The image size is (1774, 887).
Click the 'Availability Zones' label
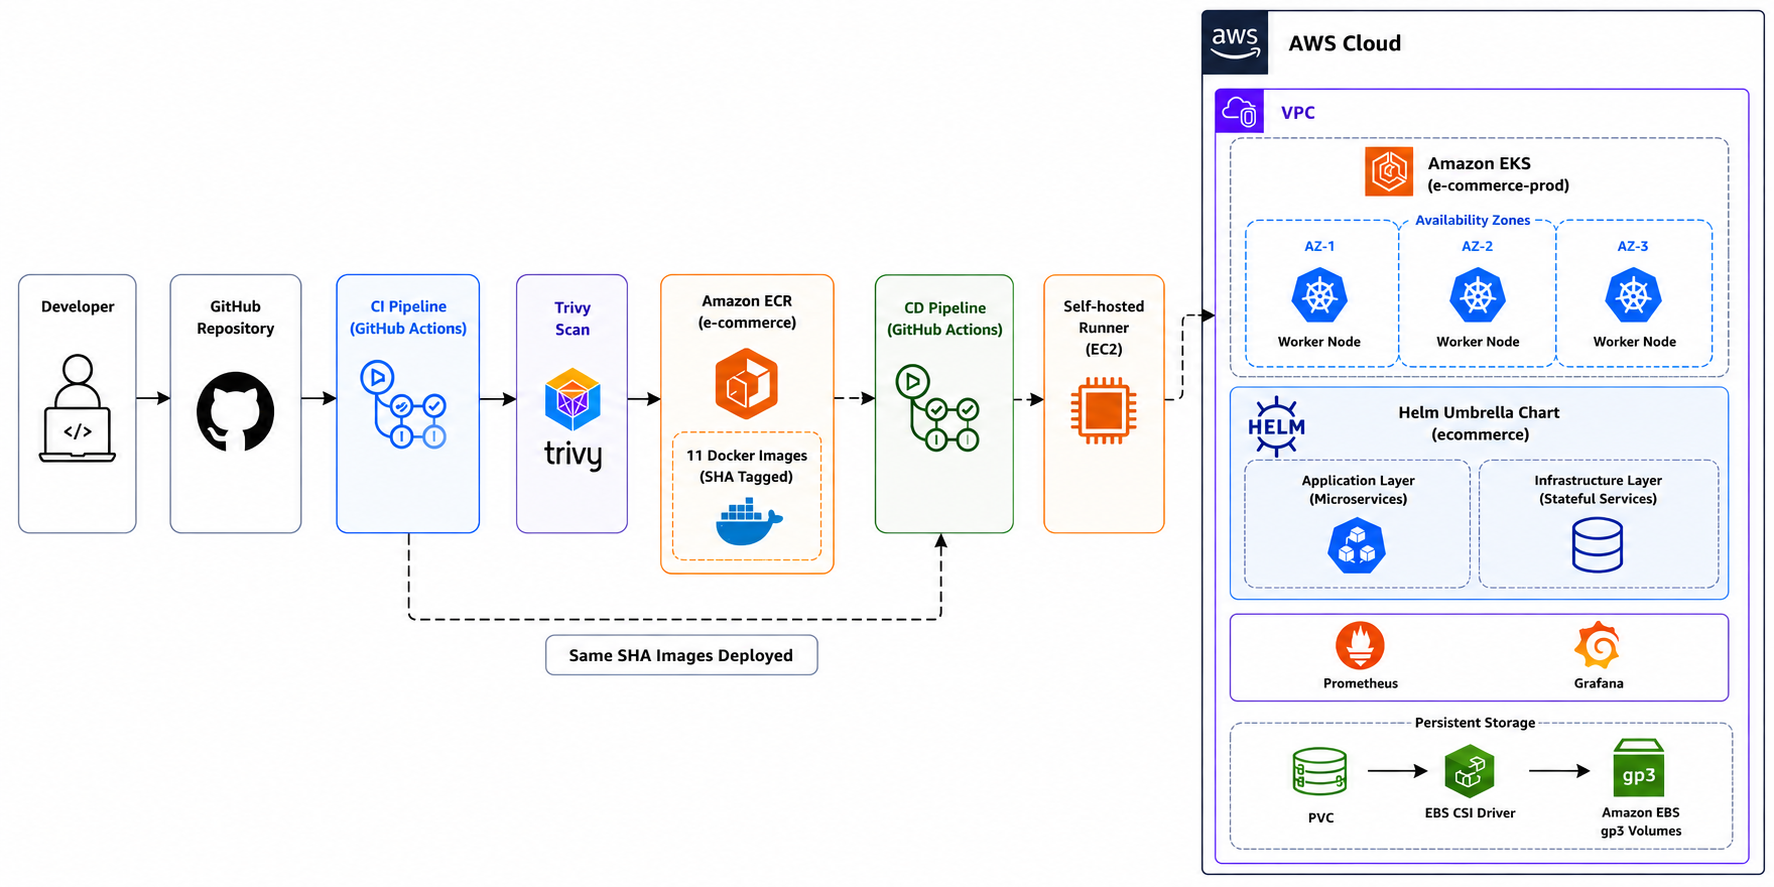pyautogui.click(x=1472, y=220)
